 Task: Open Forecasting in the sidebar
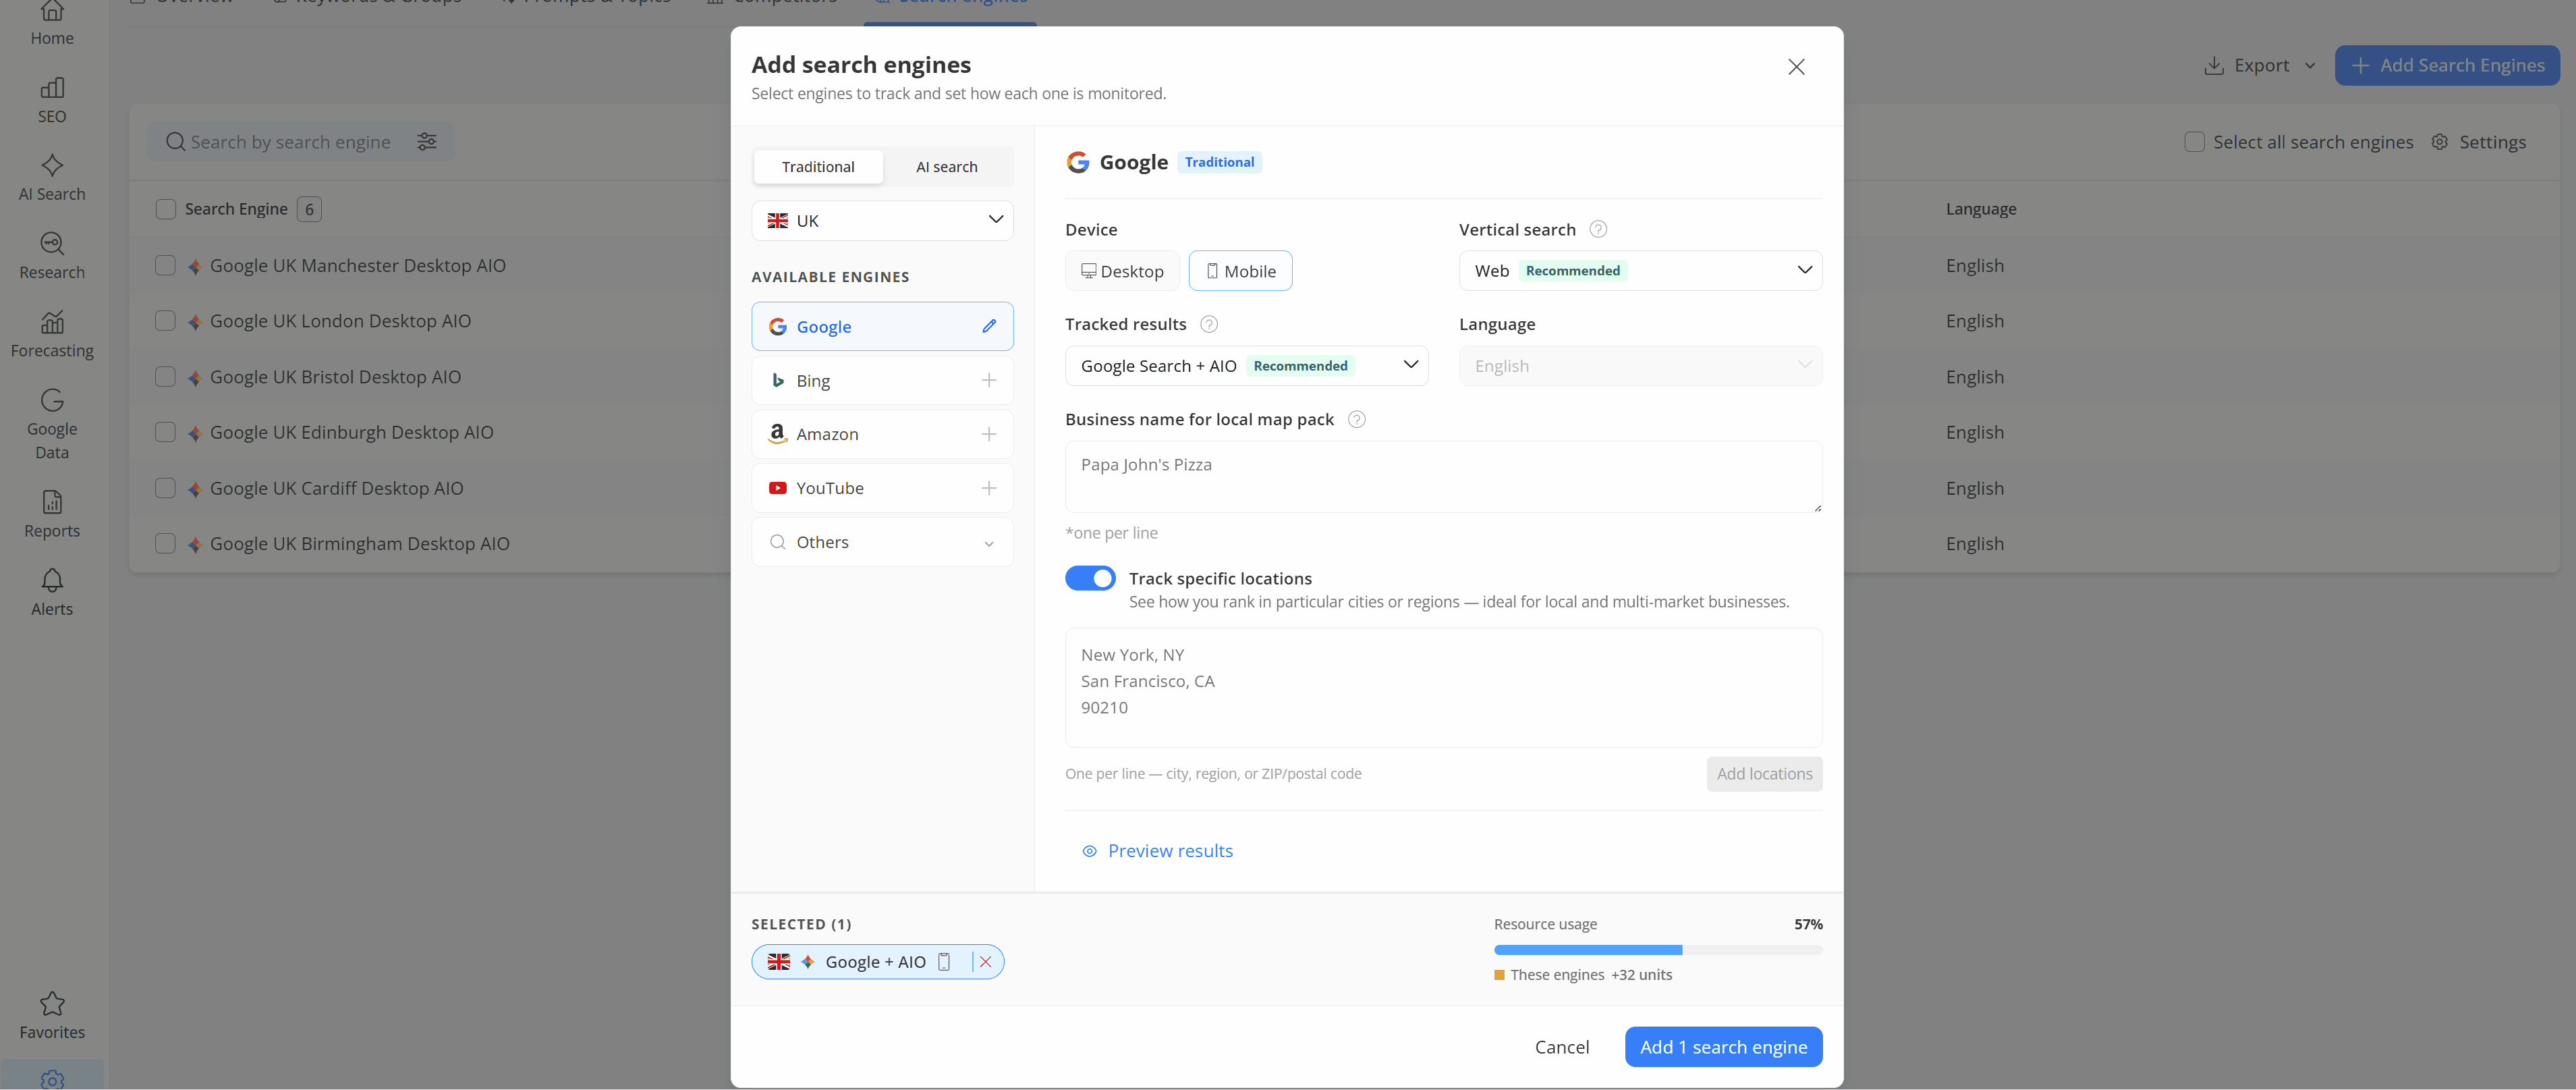pos(52,335)
